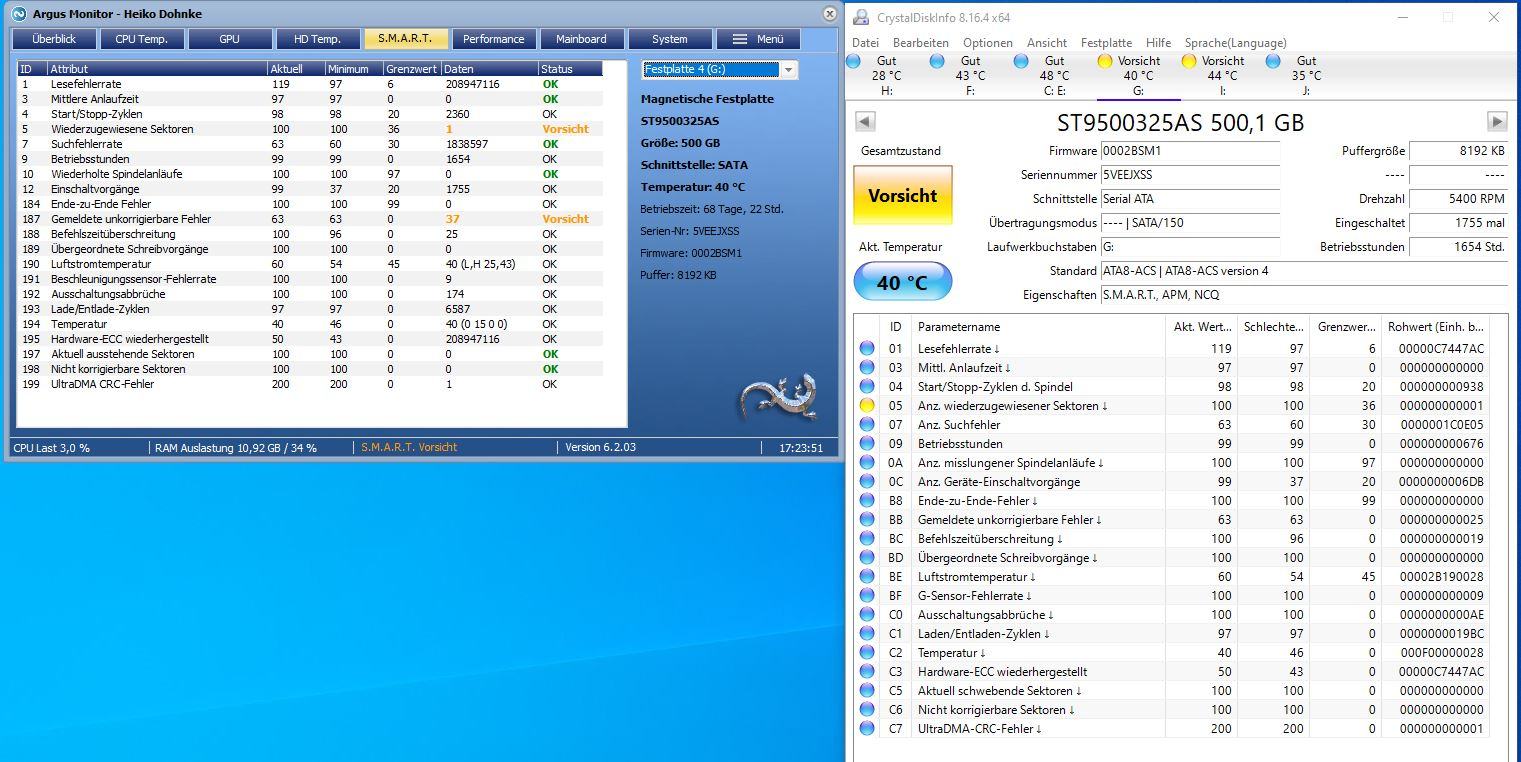Switch to the CPU Temp. tab

tap(142, 39)
